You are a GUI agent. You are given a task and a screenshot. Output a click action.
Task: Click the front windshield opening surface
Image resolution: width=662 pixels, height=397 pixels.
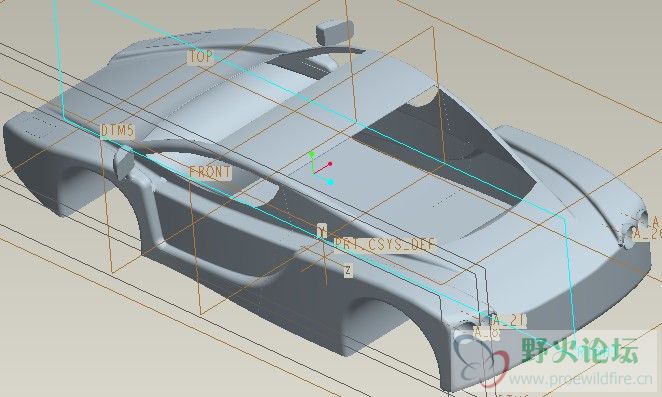443,139
